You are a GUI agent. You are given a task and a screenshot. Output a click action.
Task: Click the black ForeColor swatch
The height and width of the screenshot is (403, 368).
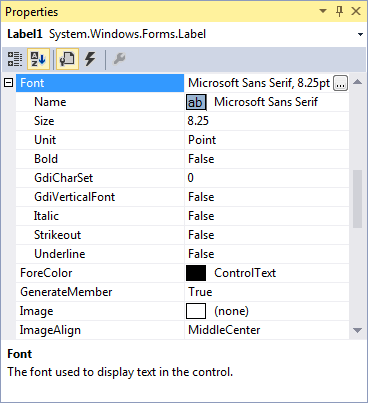[196, 273]
